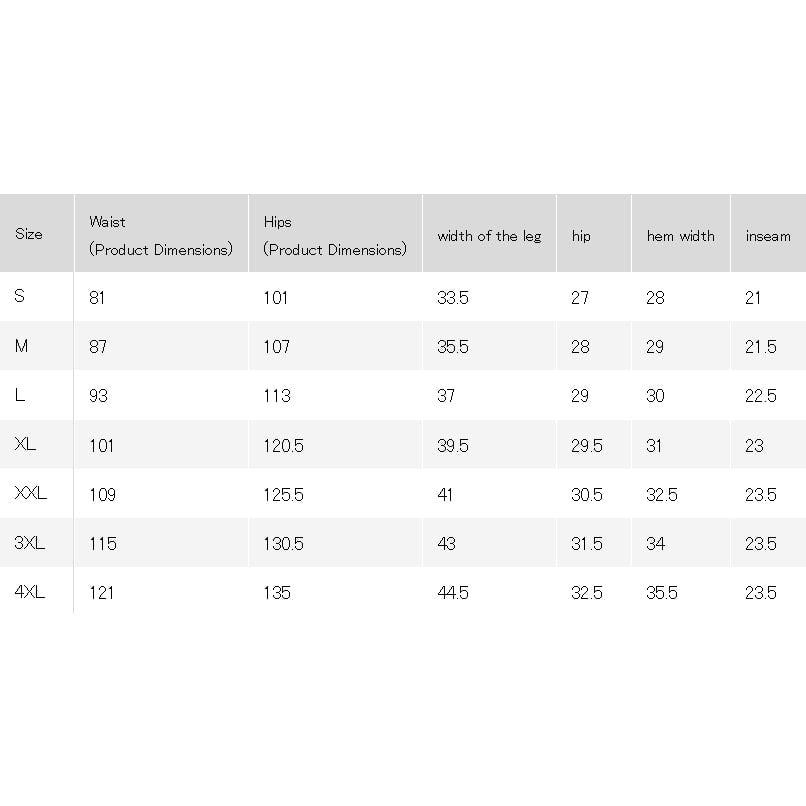This screenshot has height=806, width=806.
Task: Select the 3XL size row label
Action: [30, 543]
